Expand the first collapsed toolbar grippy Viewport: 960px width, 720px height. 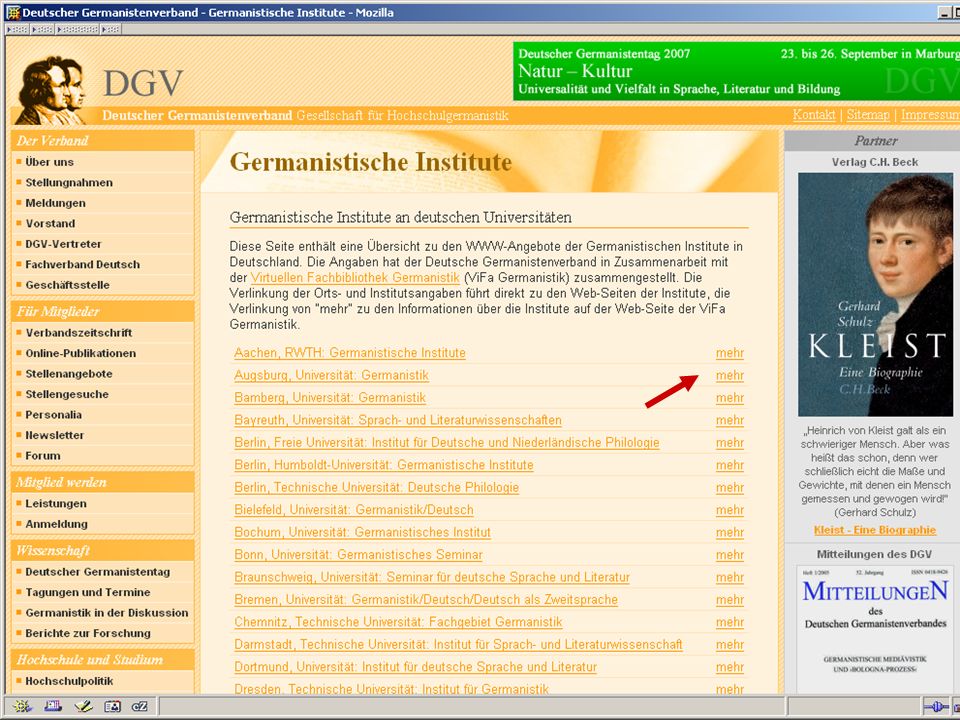click(17, 29)
